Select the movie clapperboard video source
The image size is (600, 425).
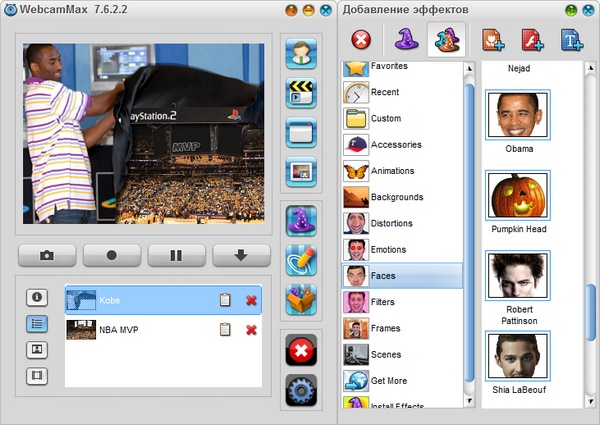coord(301,93)
